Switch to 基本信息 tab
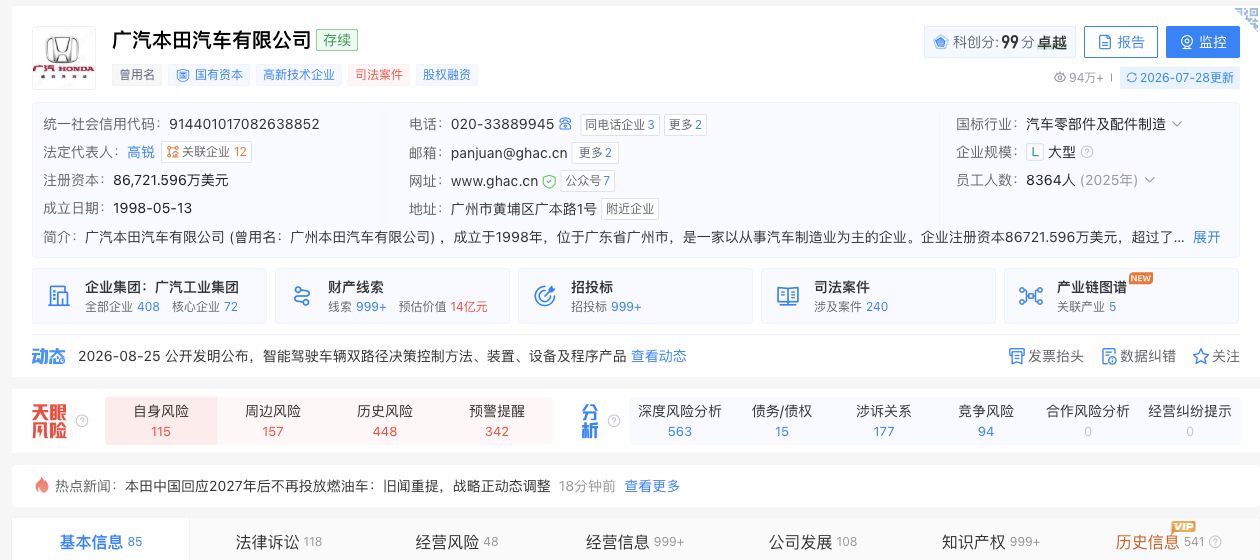 (x=101, y=542)
